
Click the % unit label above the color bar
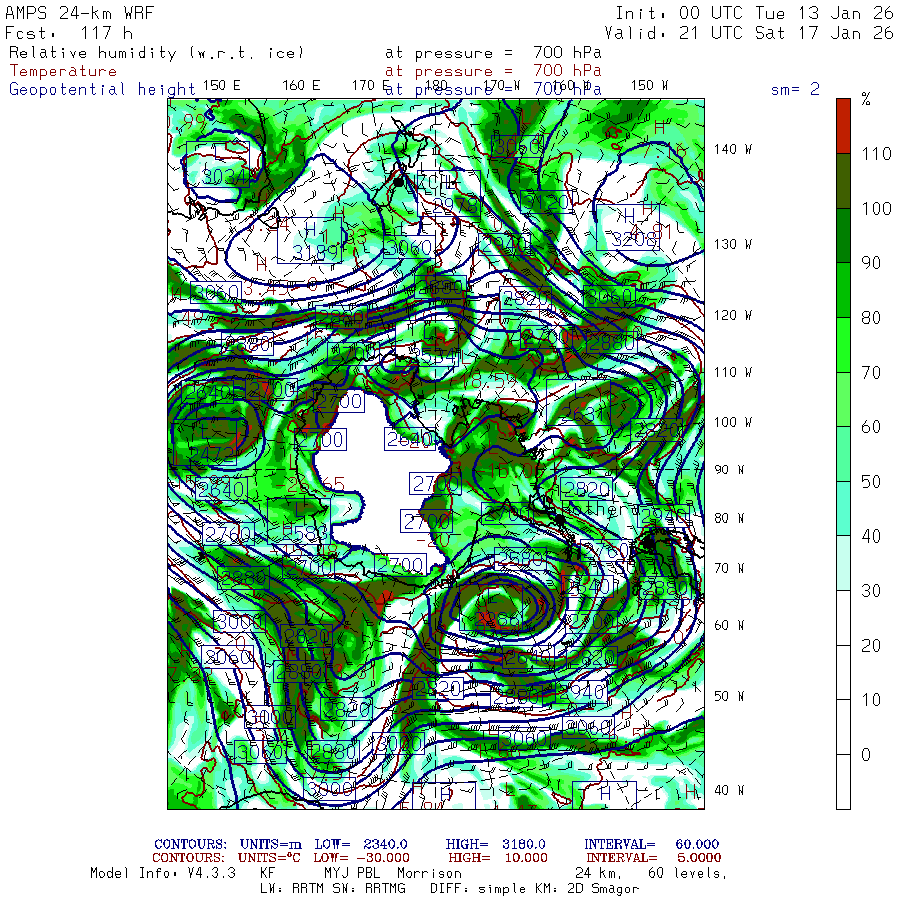pos(866,99)
